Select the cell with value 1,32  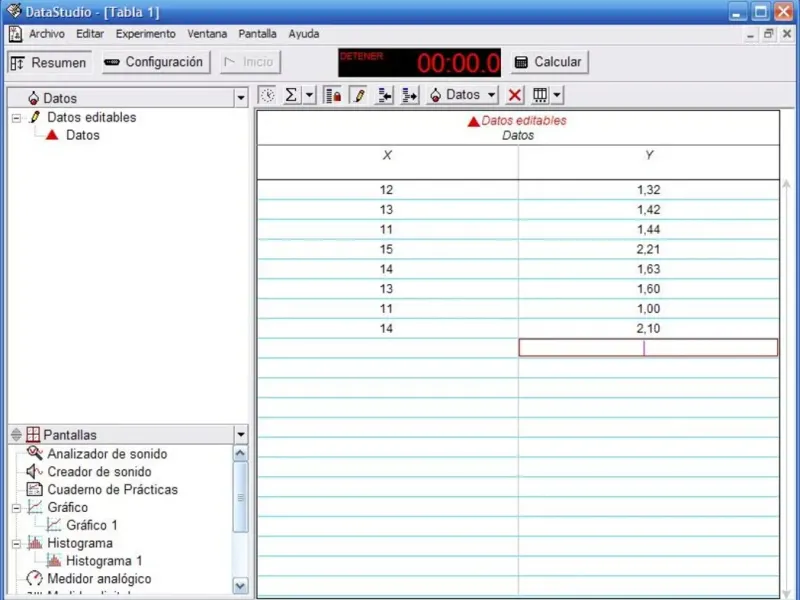click(x=648, y=190)
